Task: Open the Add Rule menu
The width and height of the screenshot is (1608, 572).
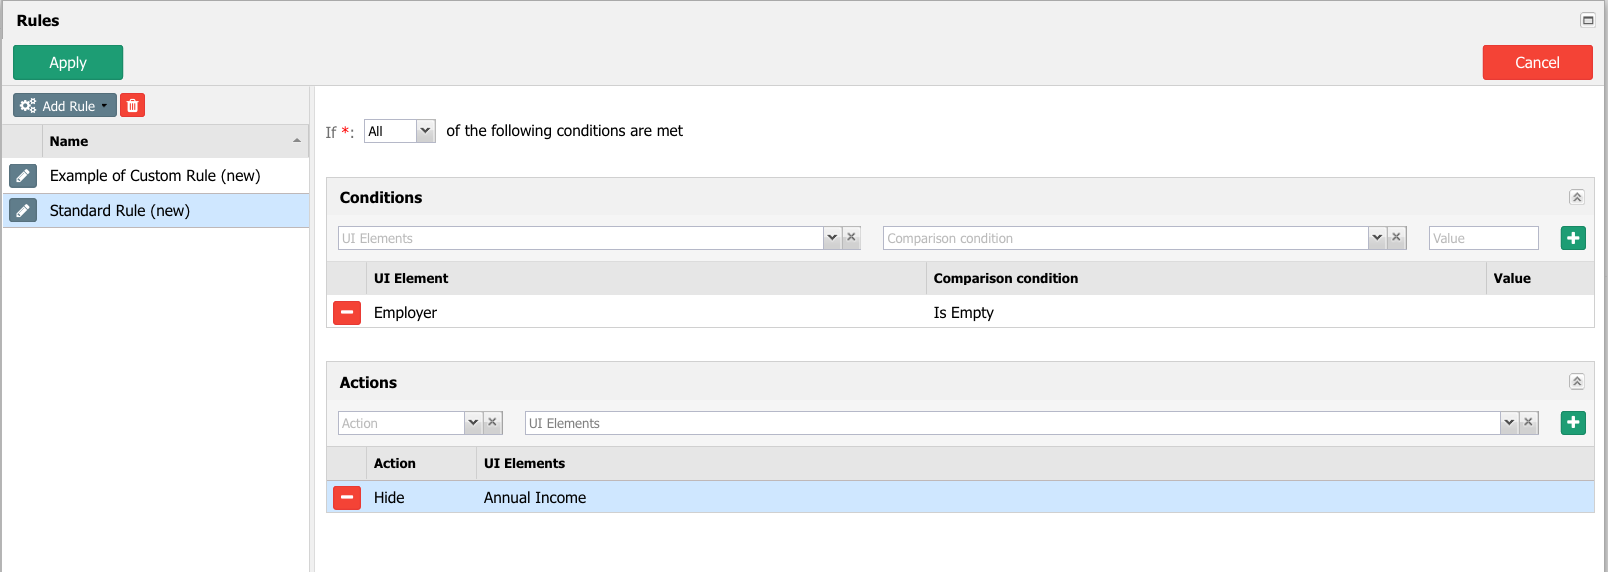Action: (65, 105)
